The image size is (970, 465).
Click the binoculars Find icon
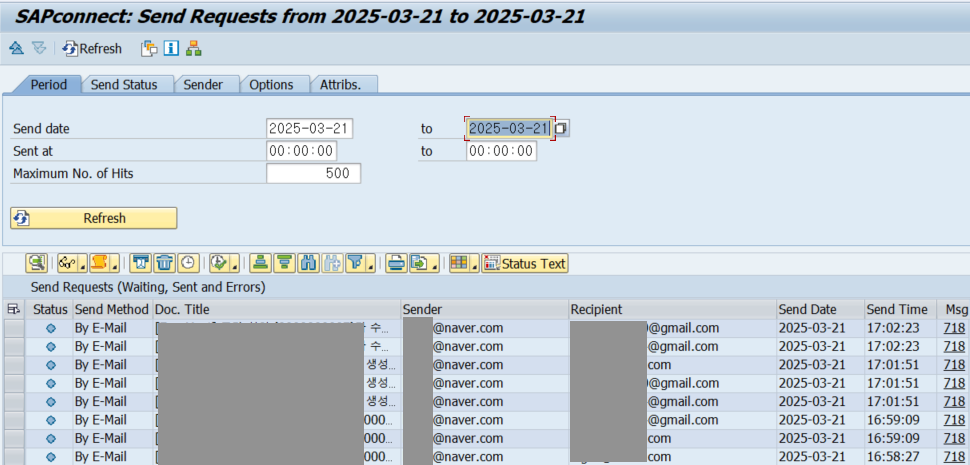tap(308, 263)
